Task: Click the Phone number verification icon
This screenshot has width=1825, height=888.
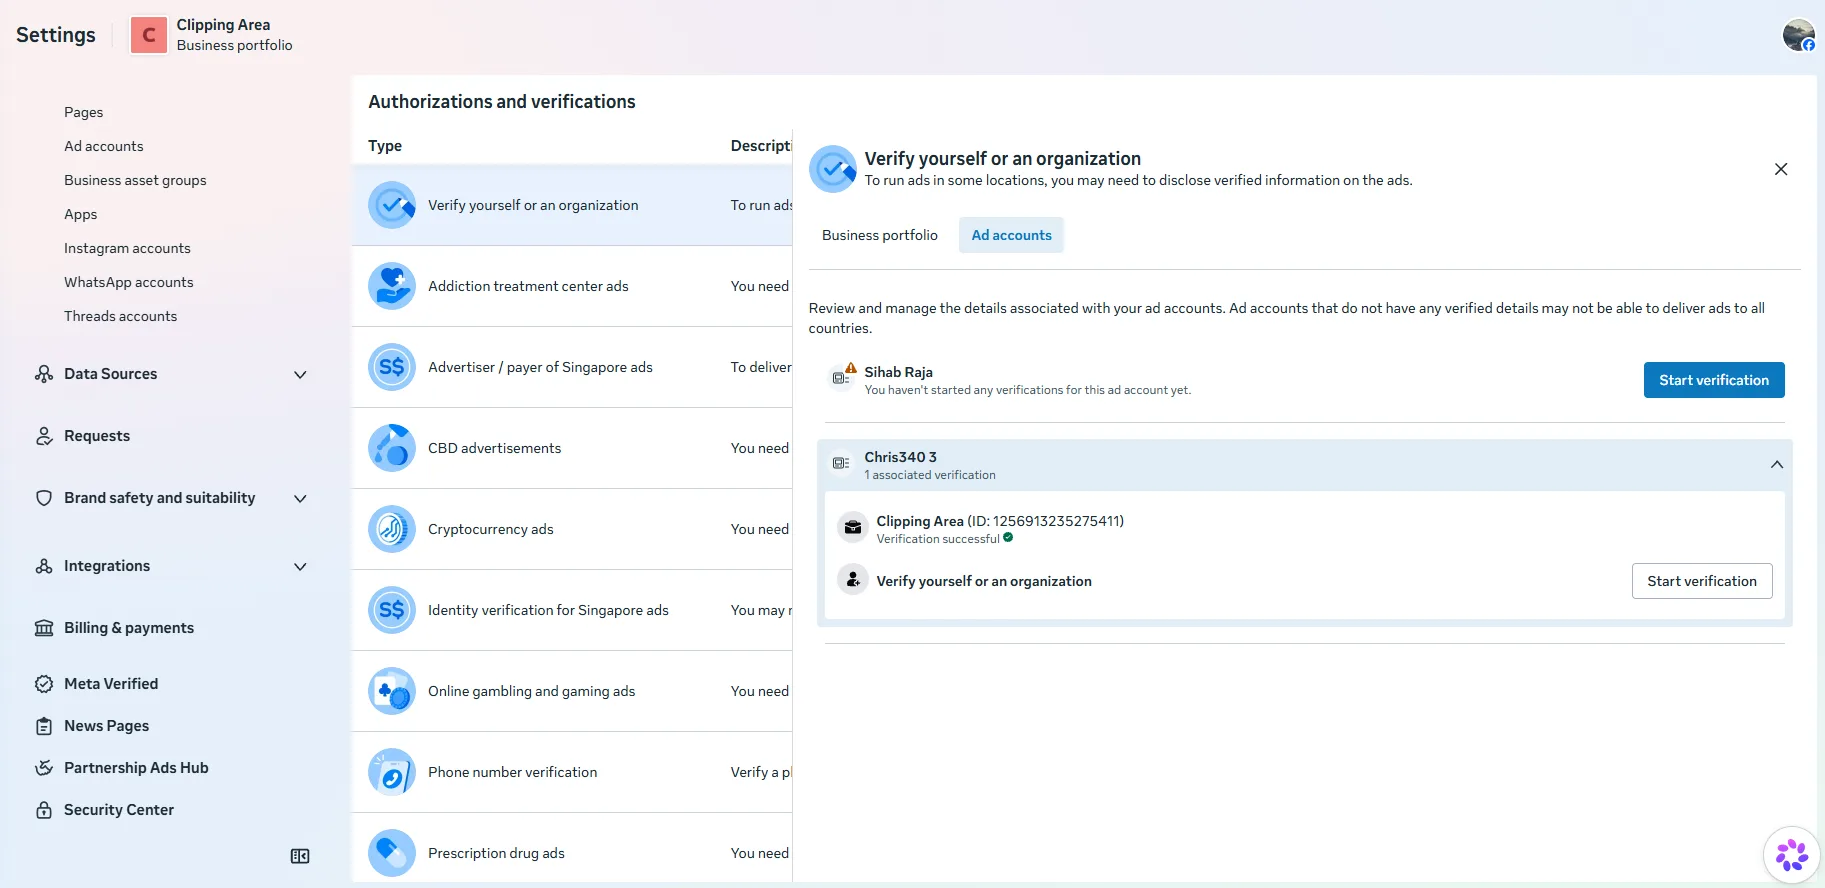Action: (x=392, y=772)
